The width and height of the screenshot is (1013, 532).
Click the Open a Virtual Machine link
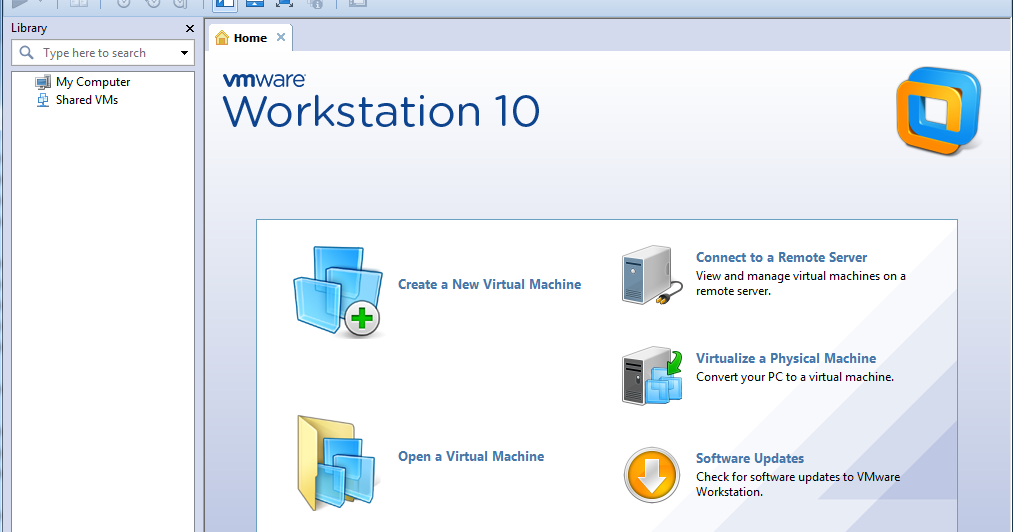pos(471,456)
